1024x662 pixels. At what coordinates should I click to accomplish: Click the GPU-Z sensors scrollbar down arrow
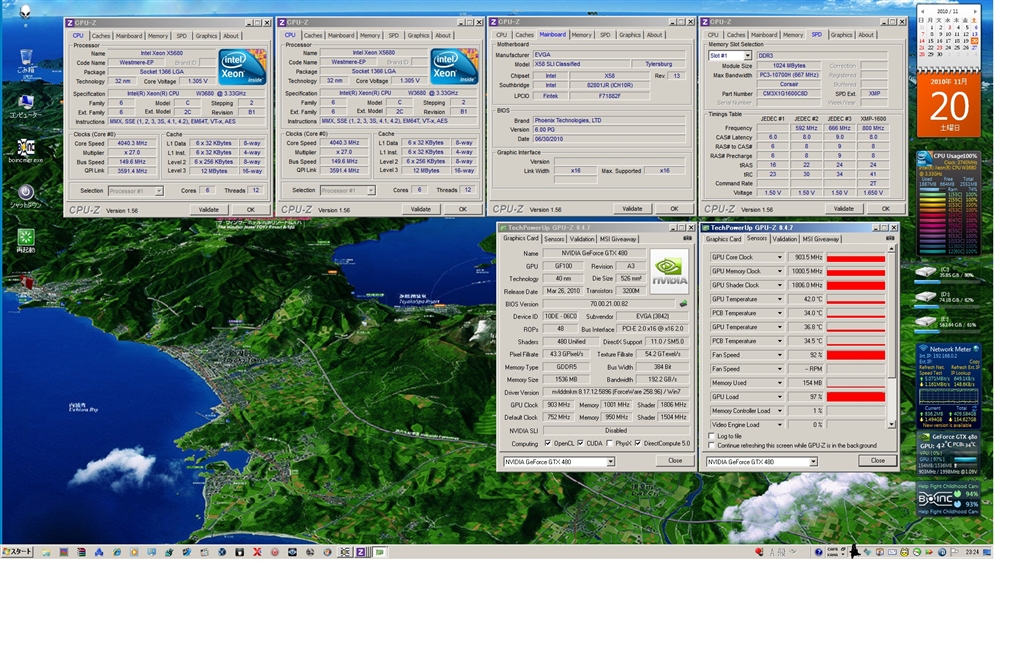(x=891, y=424)
